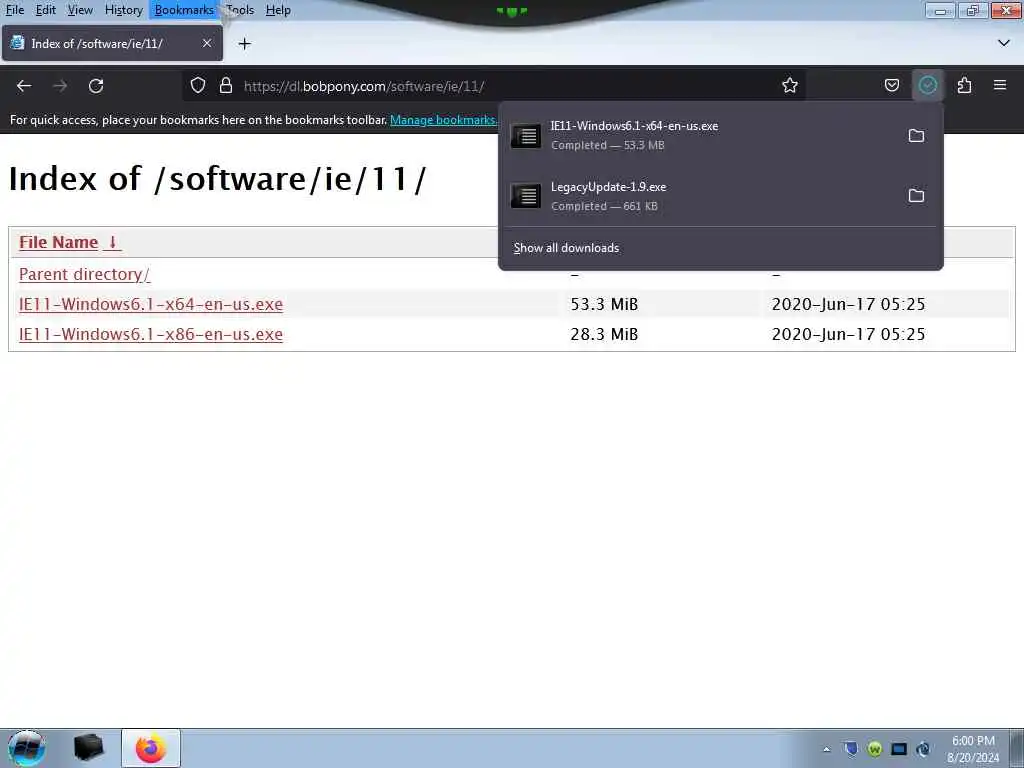Show hidden system tray icons
Image resolution: width=1024 pixels, height=768 pixels.
click(x=827, y=749)
